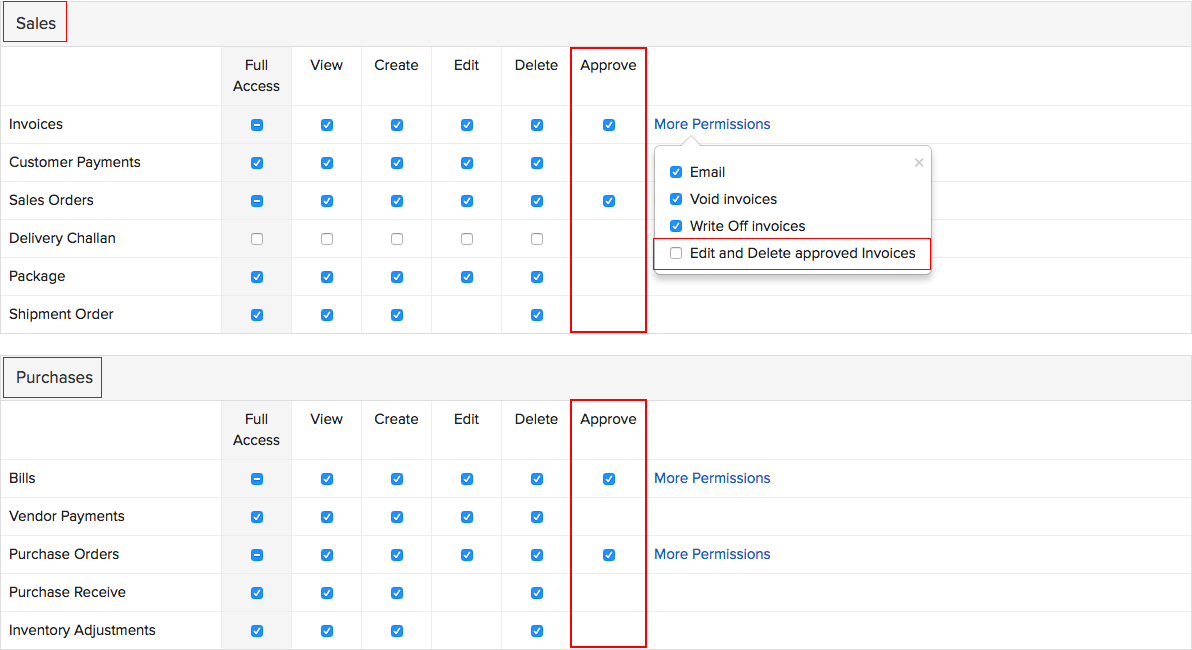Disable Edit permission for Purchase Orders
Screen dimensions: 1192x650
tap(466, 554)
